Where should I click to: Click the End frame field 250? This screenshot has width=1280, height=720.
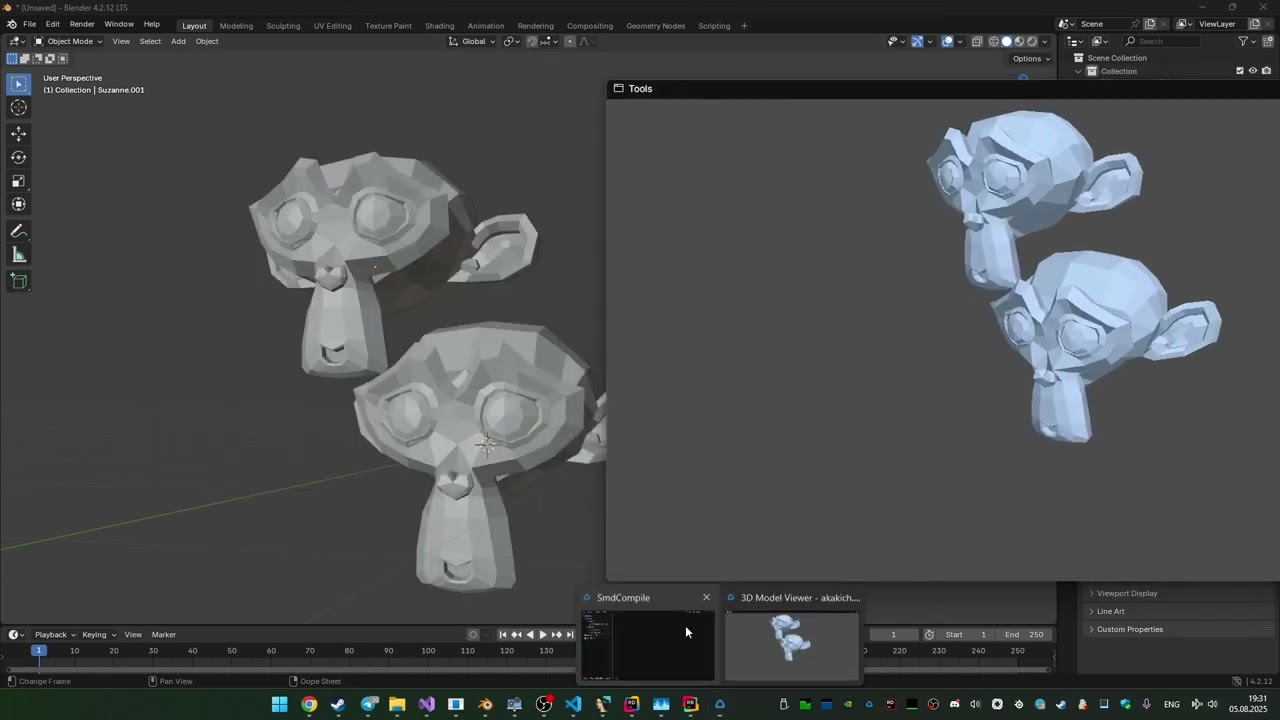tap(1024, 634)
